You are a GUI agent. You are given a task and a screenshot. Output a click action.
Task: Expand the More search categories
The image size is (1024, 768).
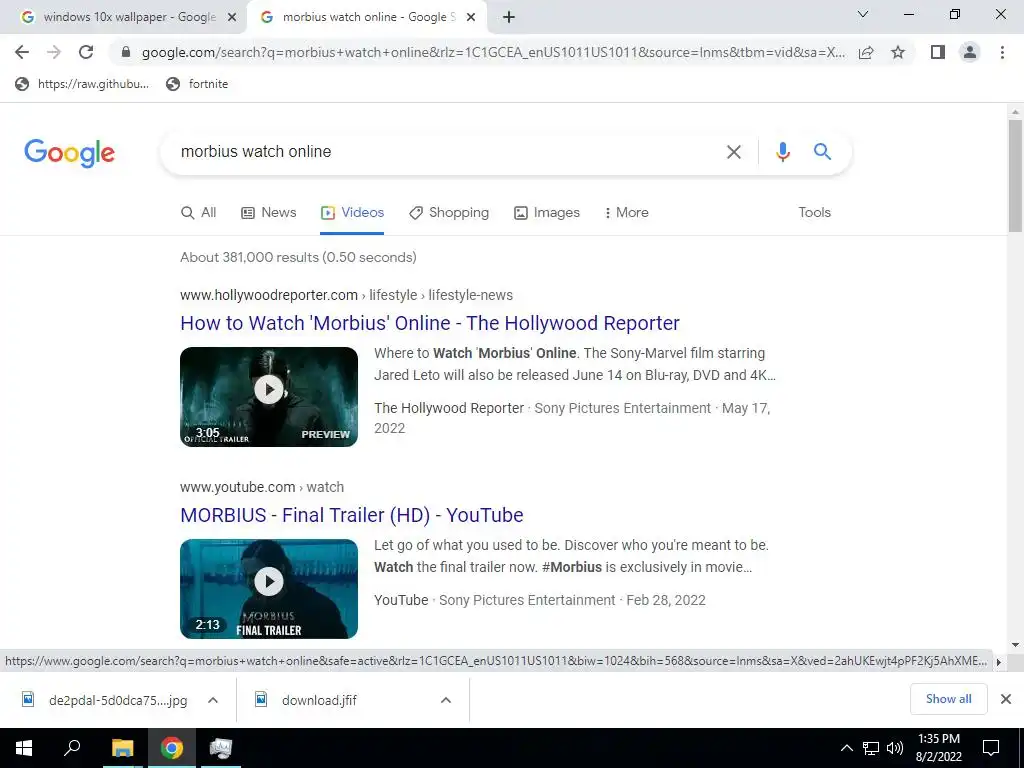click(x=626, y=213)
